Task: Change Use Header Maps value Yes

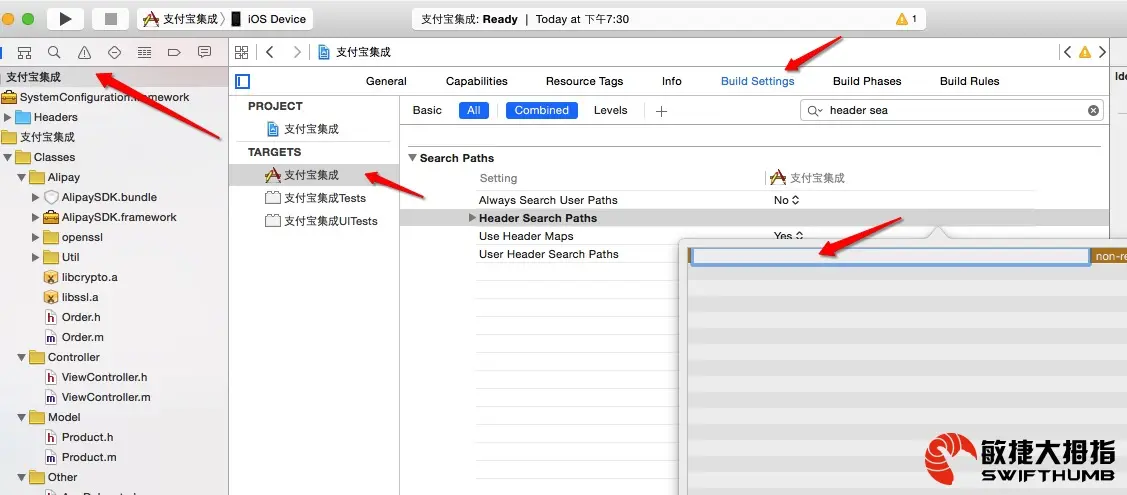Action: pos(788,236)
